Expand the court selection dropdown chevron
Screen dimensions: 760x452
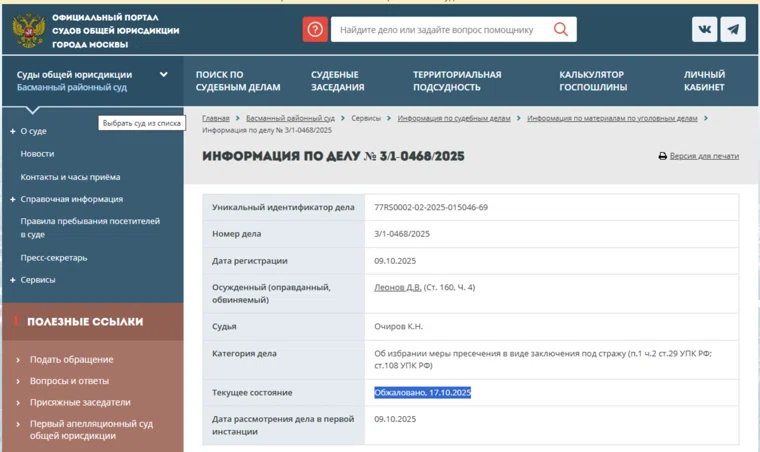[x=163, y=75]
